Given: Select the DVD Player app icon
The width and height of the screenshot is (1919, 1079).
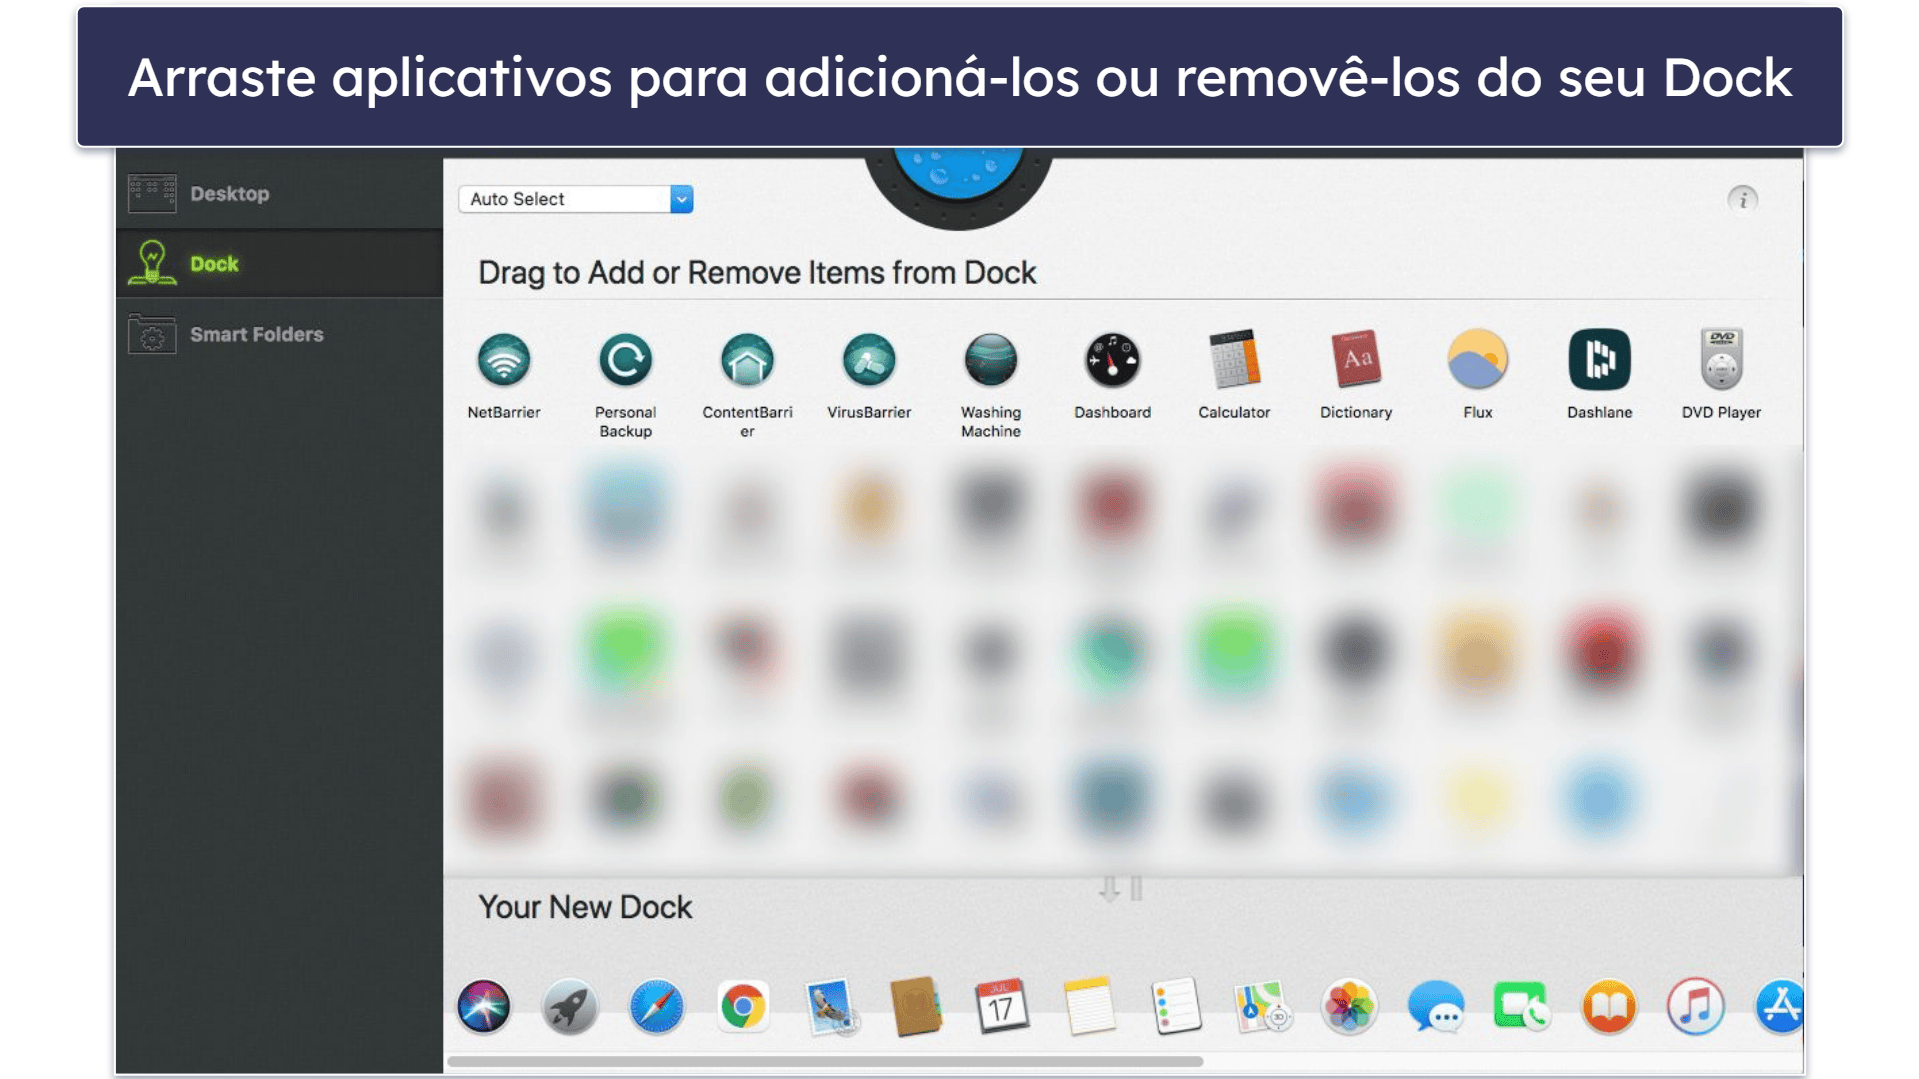Looking at the screenshot, I should (1721, 360).
